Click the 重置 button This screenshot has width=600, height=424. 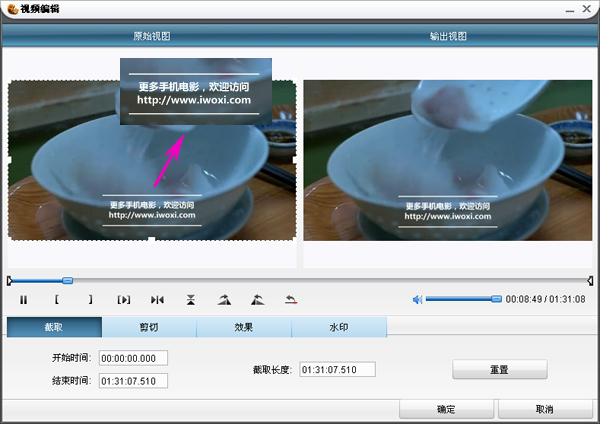[500, 369]
